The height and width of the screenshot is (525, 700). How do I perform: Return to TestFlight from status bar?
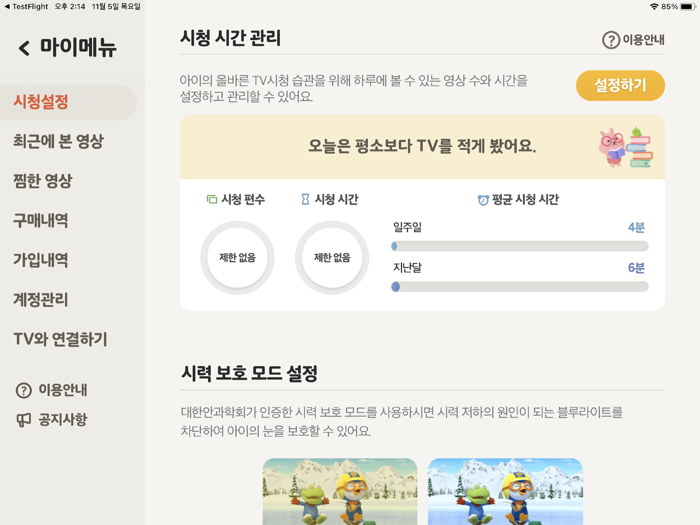click(x=26, y=7)
